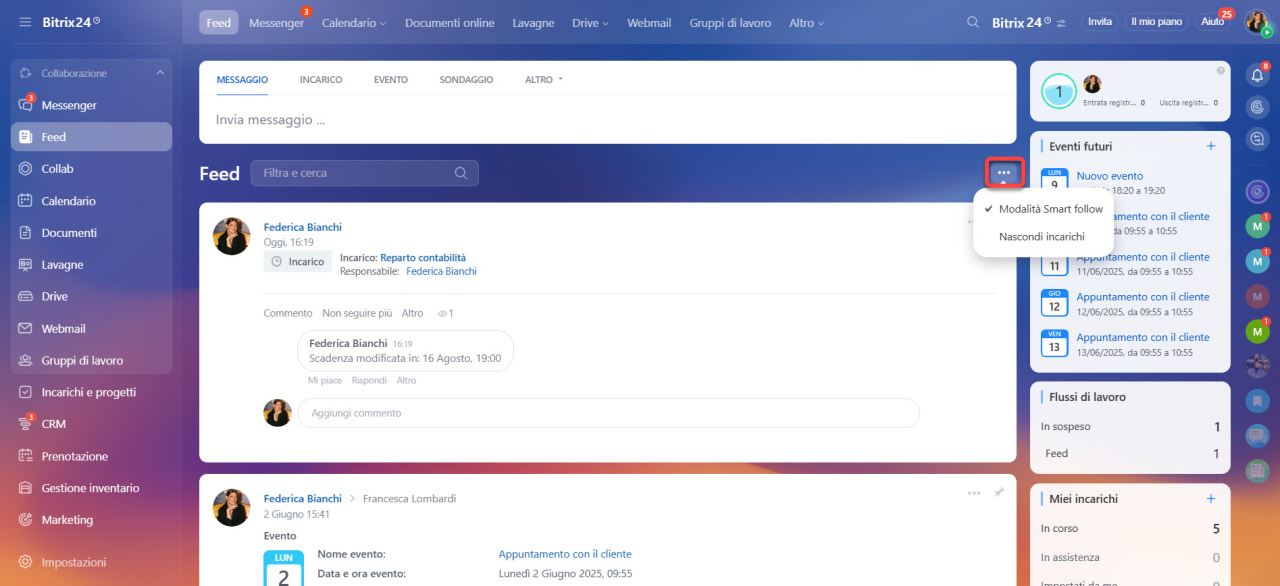Expand the ALTRO dropdown in the post composer
This screenshot has width=1280, height=586.
544,80
